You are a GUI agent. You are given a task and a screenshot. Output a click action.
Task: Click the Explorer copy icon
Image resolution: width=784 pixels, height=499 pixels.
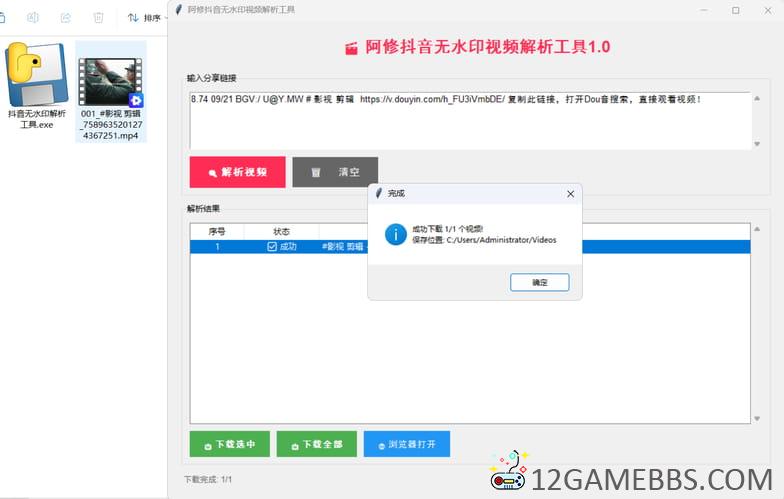pyautogui.click(x=2, y=18)
